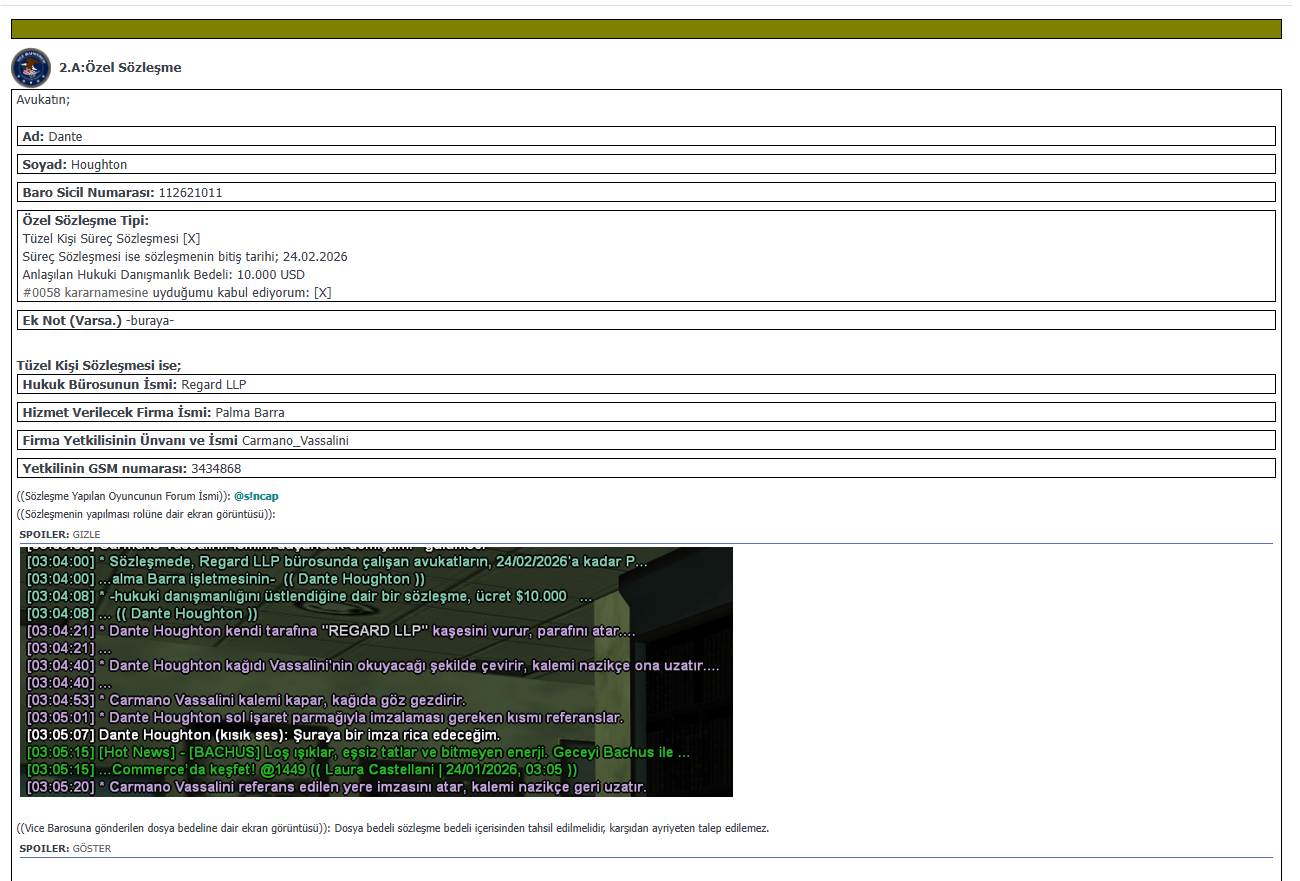Click the in-game chat log screenshot
This screenshot has height=881, width=1300.
click(376, 672)
